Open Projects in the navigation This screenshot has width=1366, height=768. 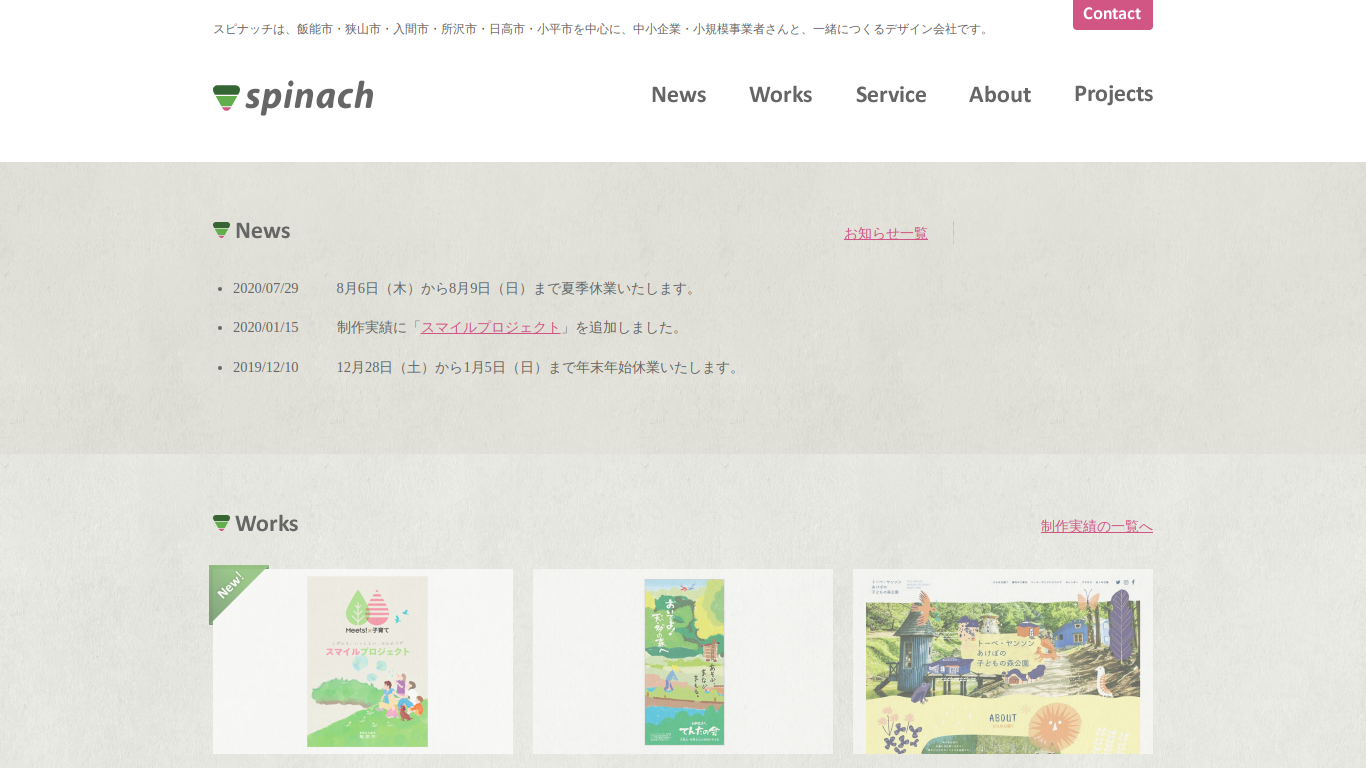1113,94
